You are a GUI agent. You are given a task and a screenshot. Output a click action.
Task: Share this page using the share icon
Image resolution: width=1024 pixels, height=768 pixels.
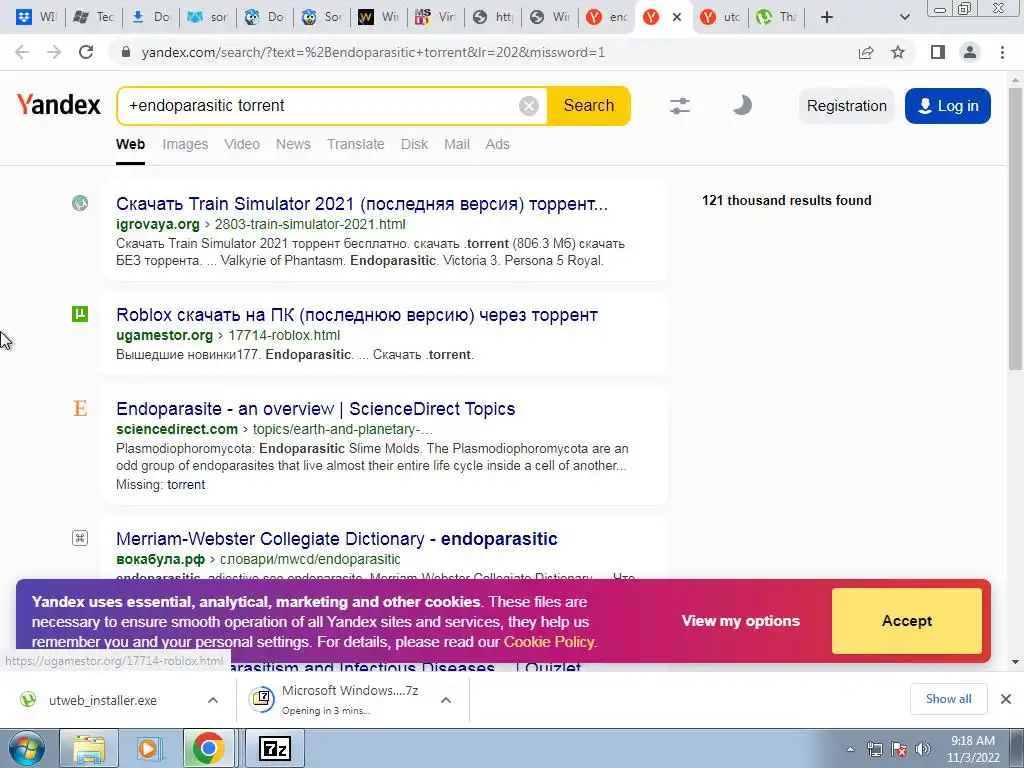click(x=866, y=52)
